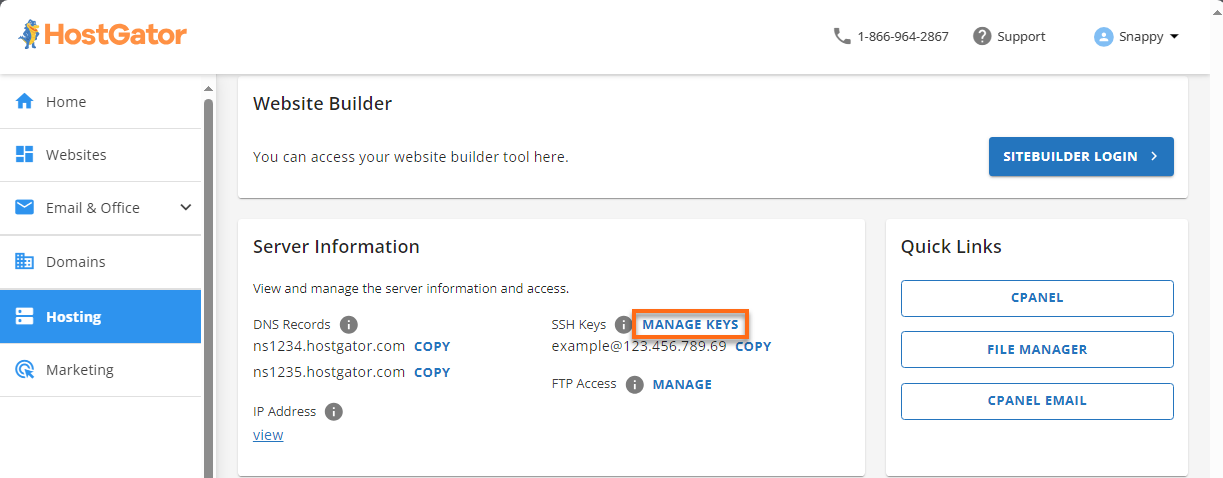Screen dimensions: 1223x478
Task: Copy the example@123.456.789.69 SSH address
Action: coord(753,347)
